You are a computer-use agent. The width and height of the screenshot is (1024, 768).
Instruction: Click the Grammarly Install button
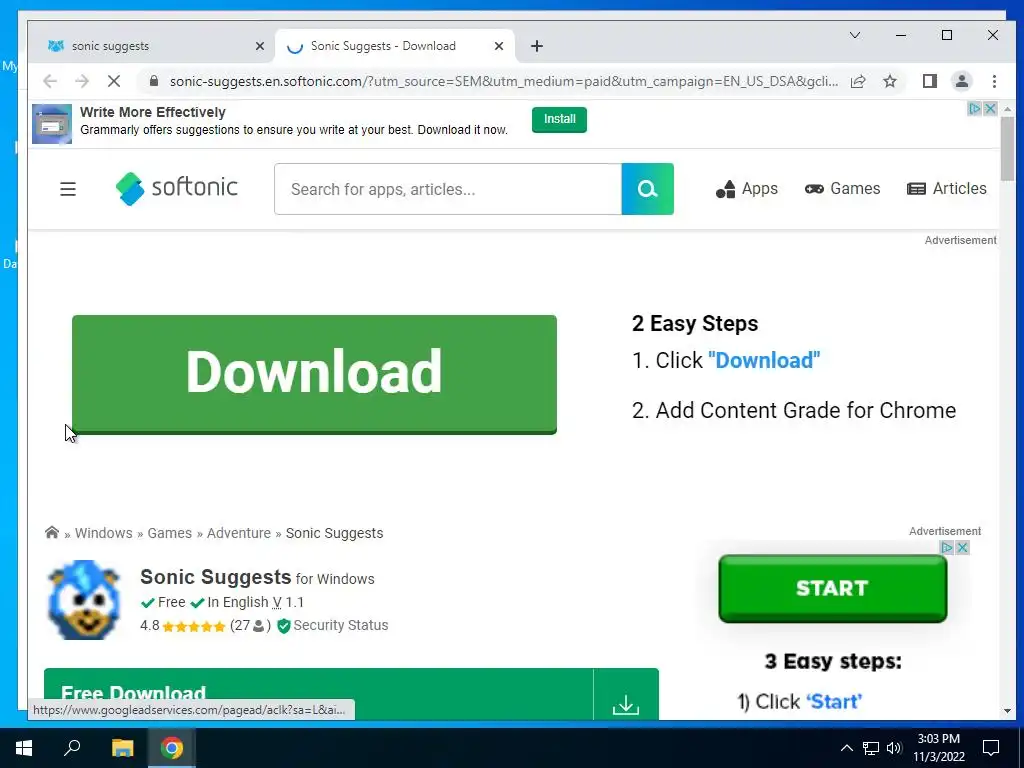tap(559, 120)
